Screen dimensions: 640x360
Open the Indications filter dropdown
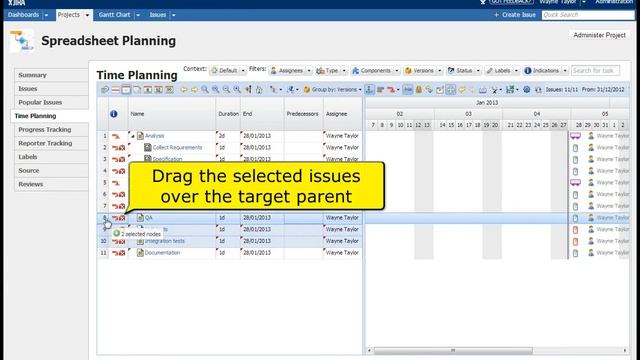point(545,70)
